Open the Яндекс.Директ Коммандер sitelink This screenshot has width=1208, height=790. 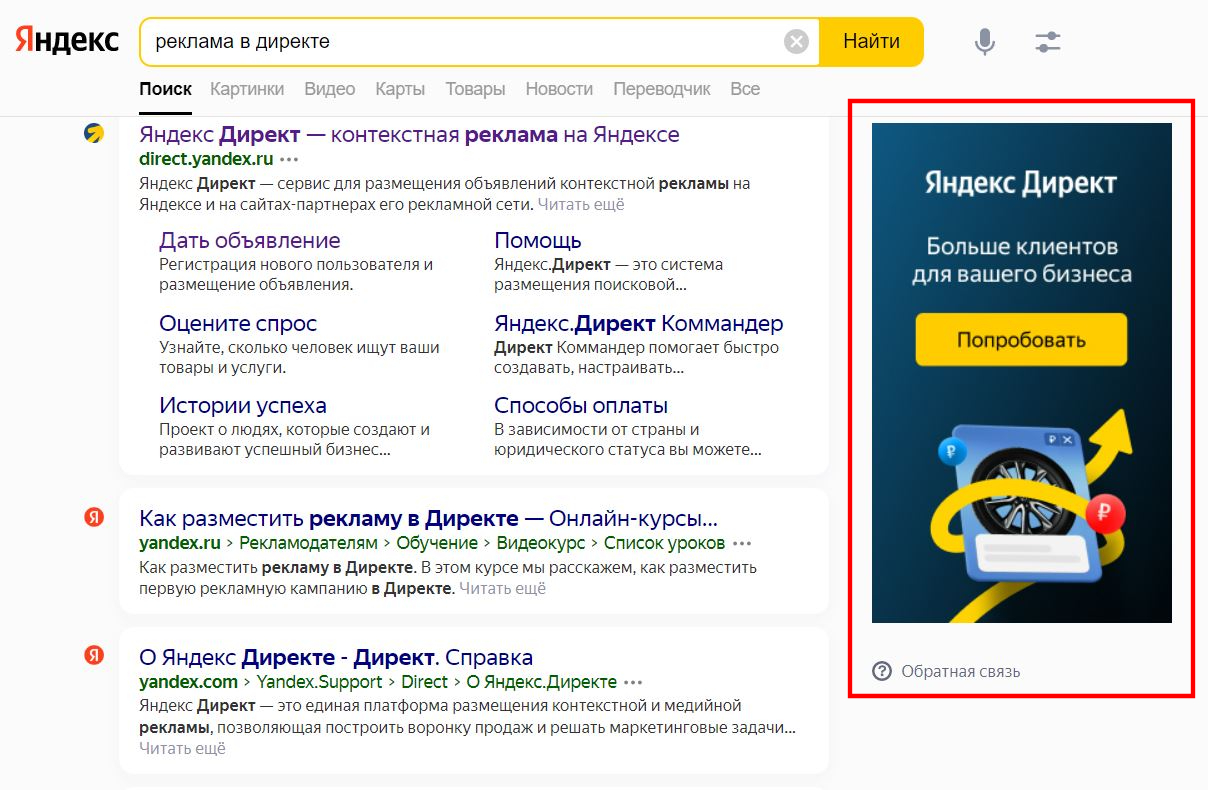(x=639, y=323)
